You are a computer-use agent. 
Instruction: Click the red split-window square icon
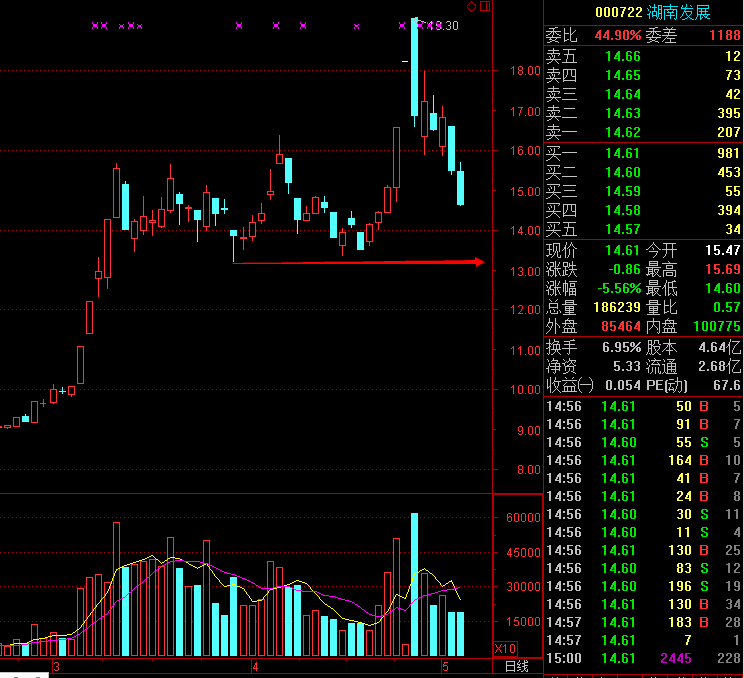[x=485, y=7]
